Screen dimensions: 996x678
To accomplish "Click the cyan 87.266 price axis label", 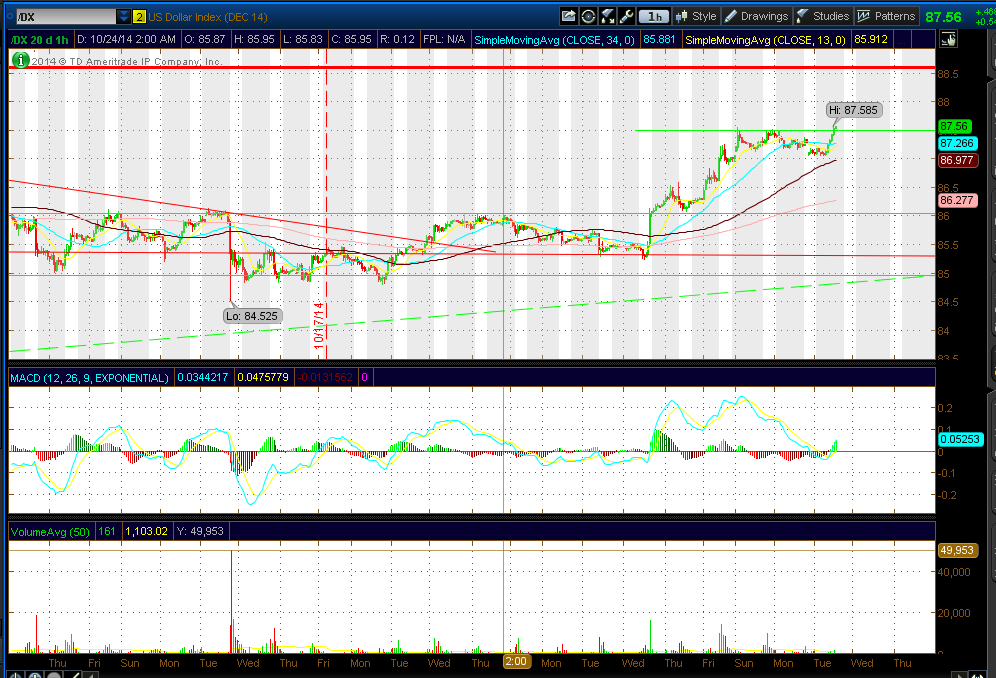I will tap(957, 143).
